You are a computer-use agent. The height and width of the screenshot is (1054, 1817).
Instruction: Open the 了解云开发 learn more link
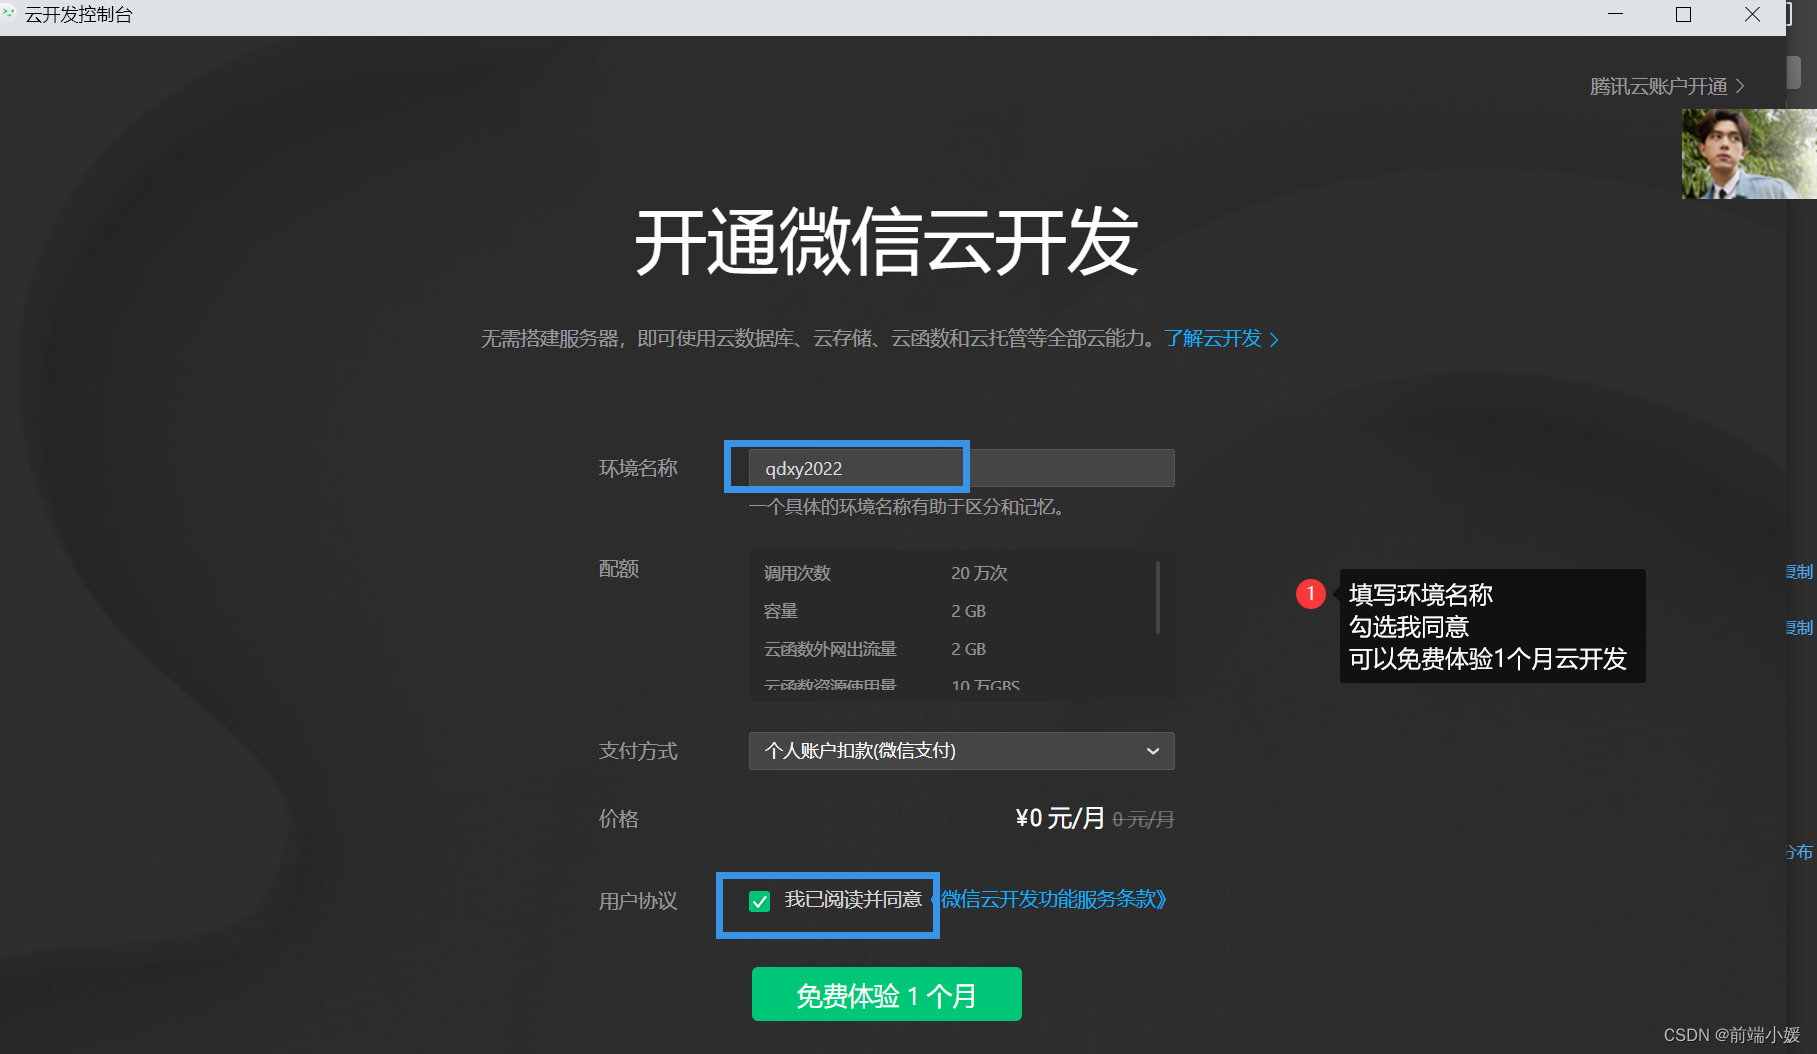(x=1221, y=339)
